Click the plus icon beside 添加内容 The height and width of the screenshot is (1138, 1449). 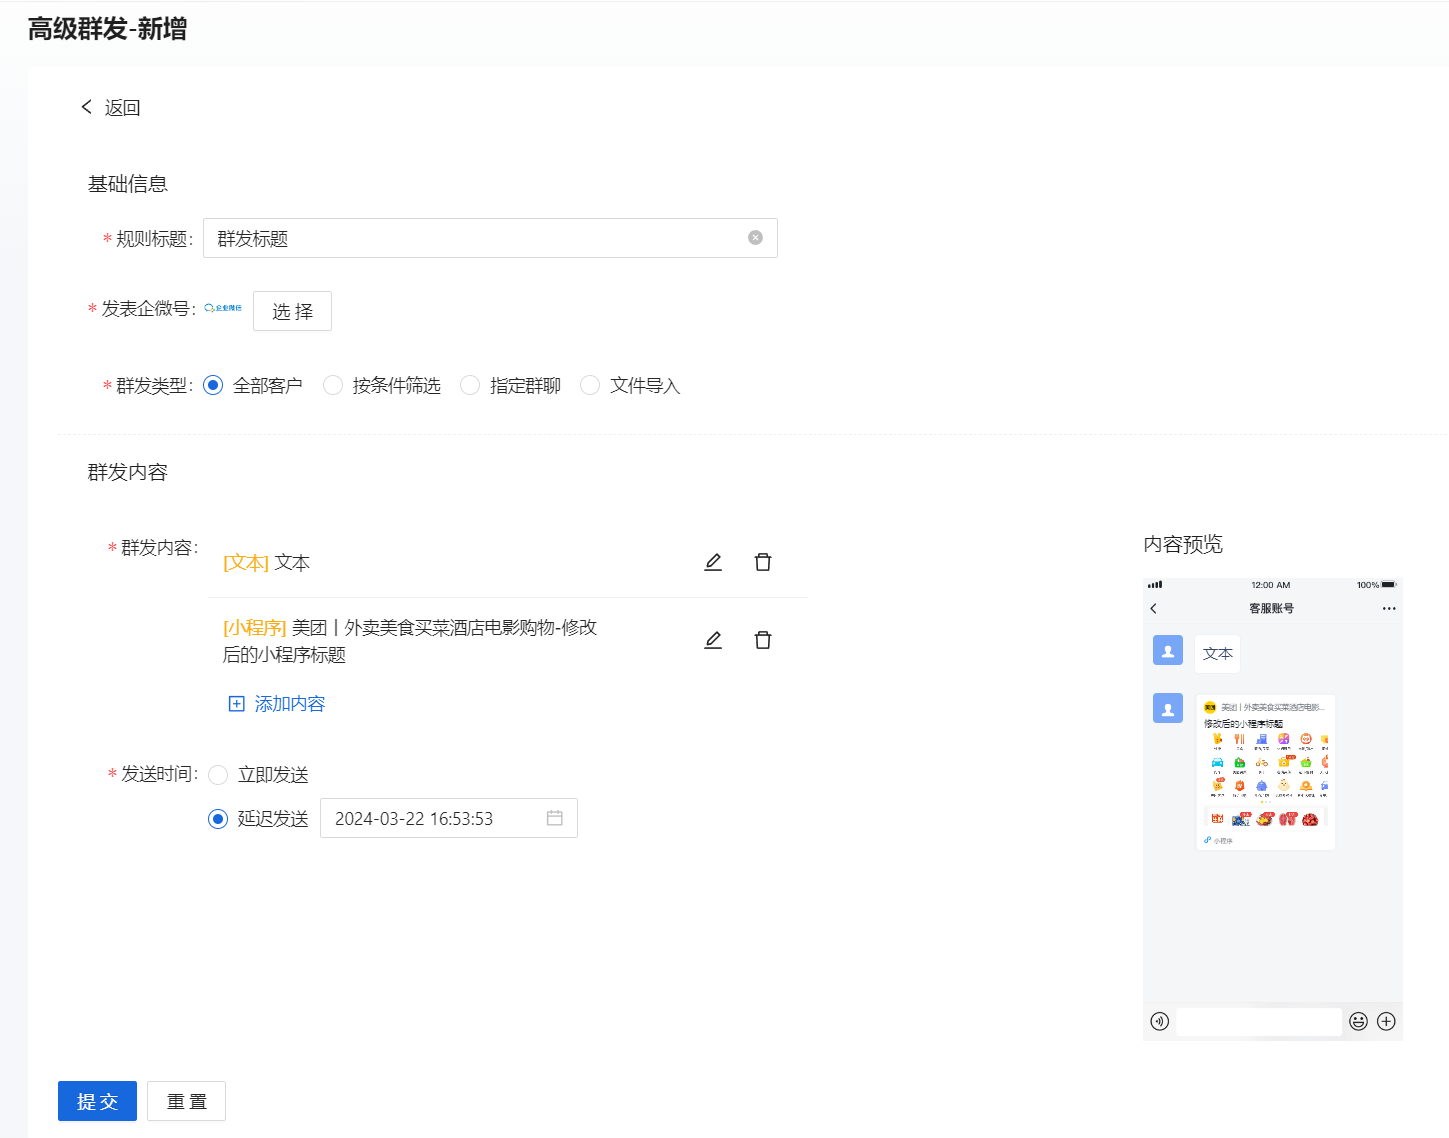(237, 704)
